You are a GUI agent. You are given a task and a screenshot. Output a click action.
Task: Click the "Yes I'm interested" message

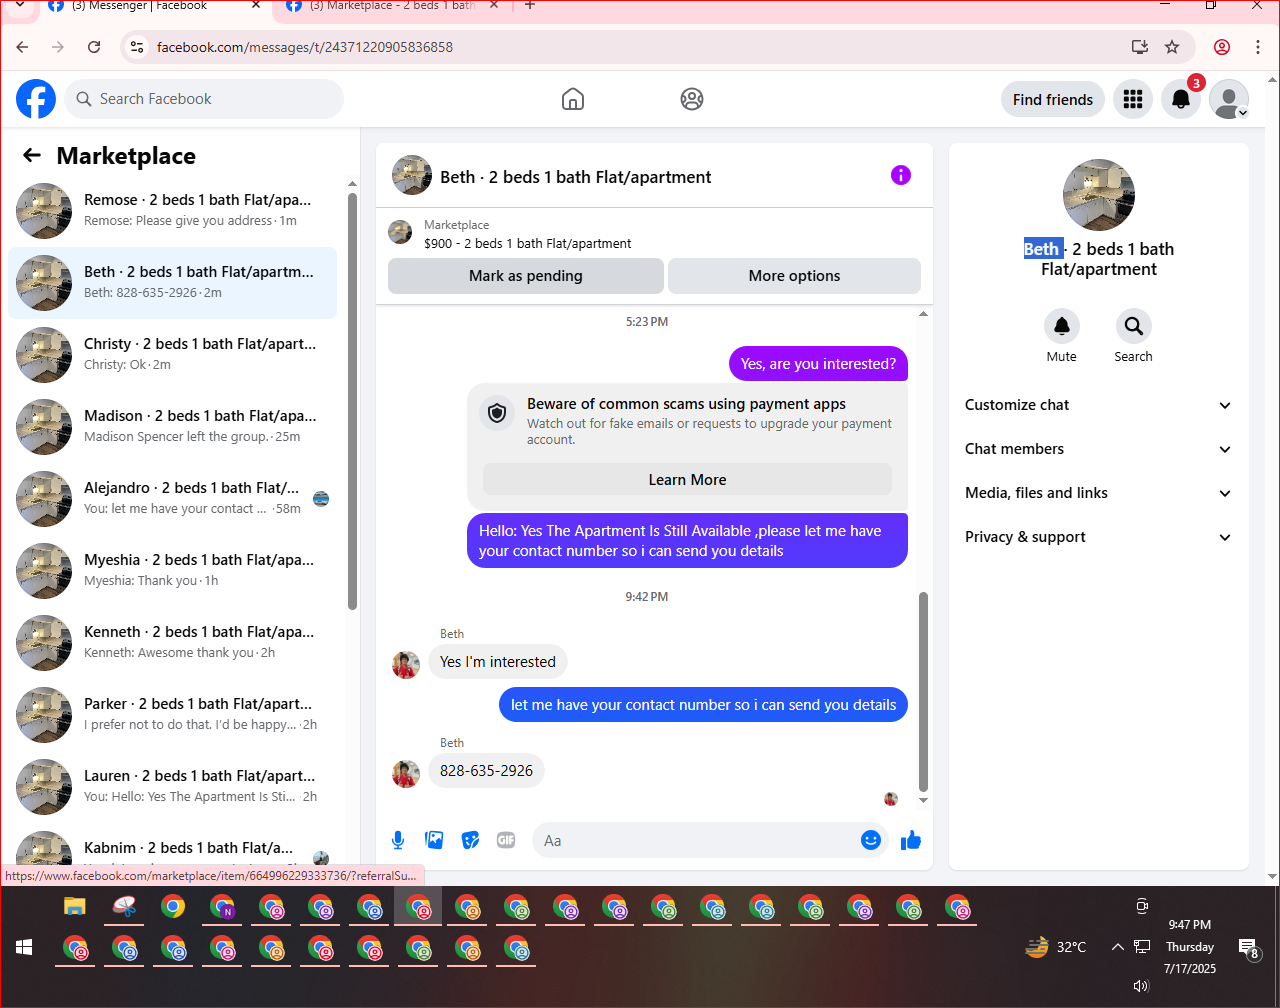[x=498, y=662]
